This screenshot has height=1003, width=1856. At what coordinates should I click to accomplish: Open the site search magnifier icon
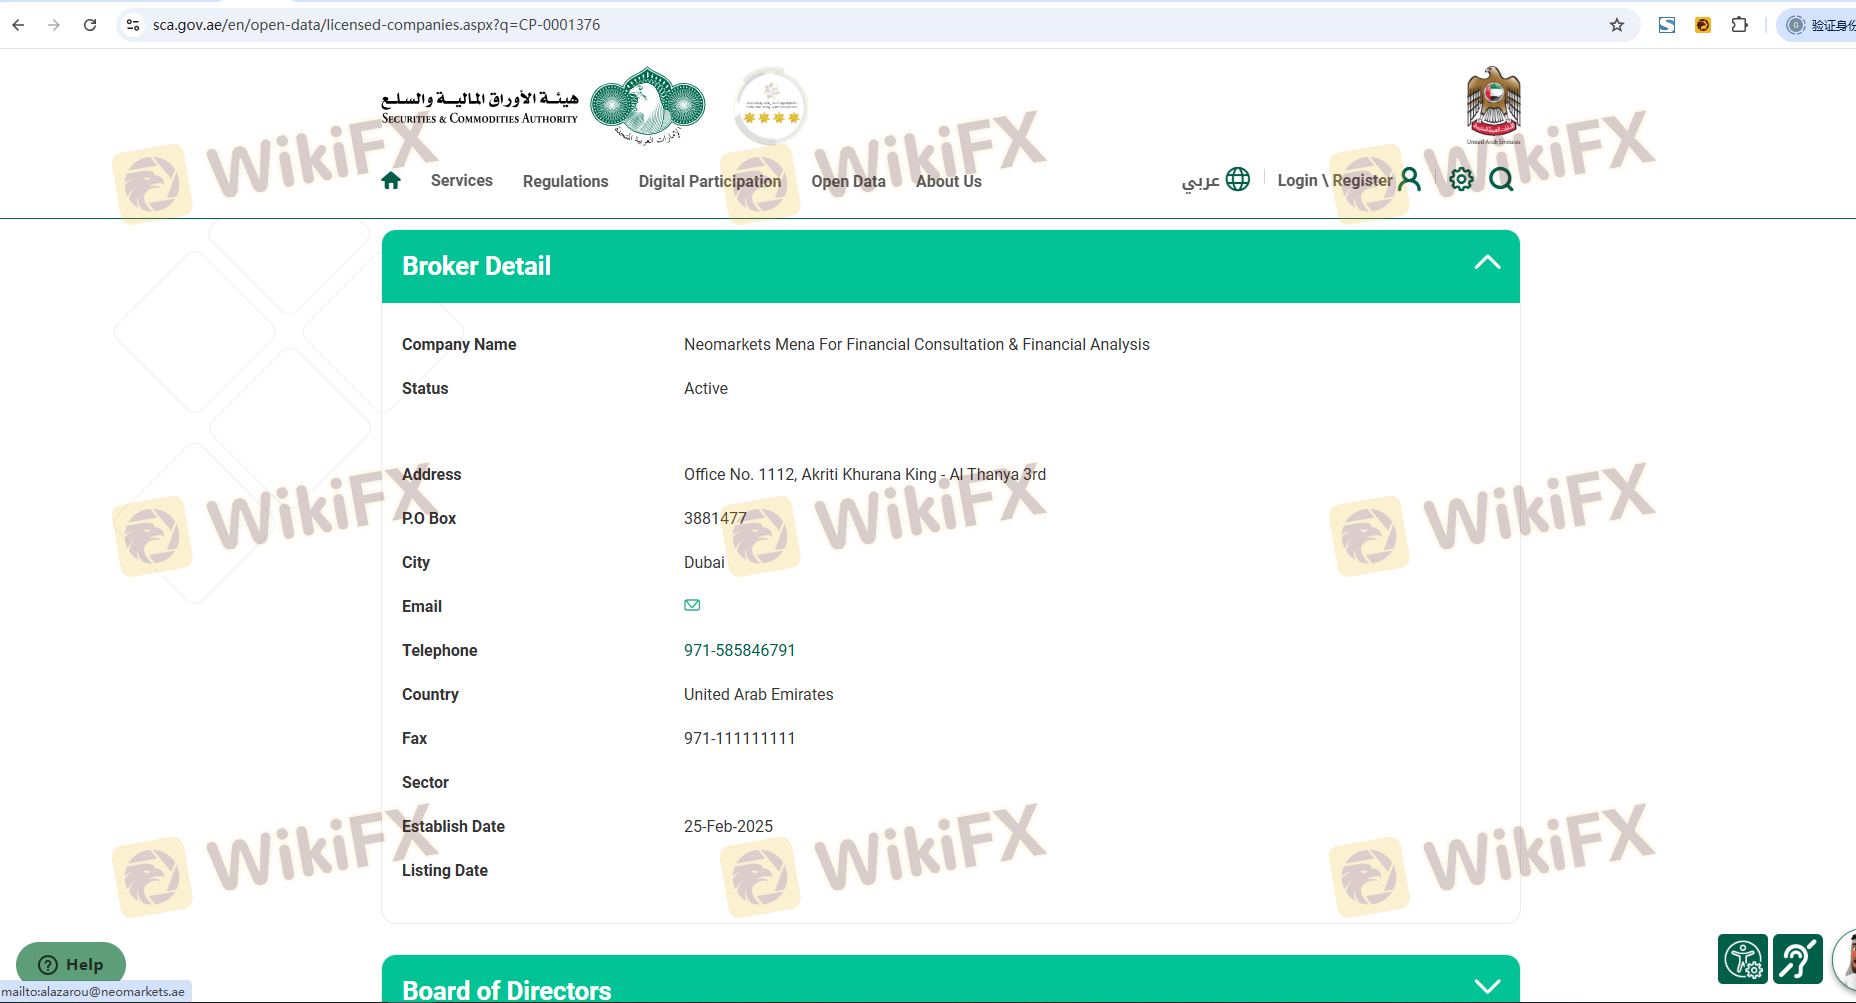click(1501, 179)
